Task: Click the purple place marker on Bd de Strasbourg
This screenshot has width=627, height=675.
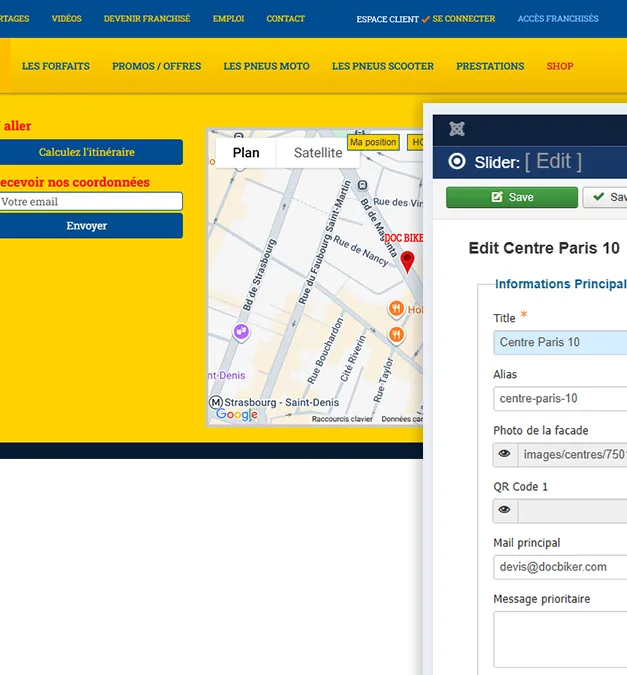Action: pyautogui.click(x=241, y=332)
